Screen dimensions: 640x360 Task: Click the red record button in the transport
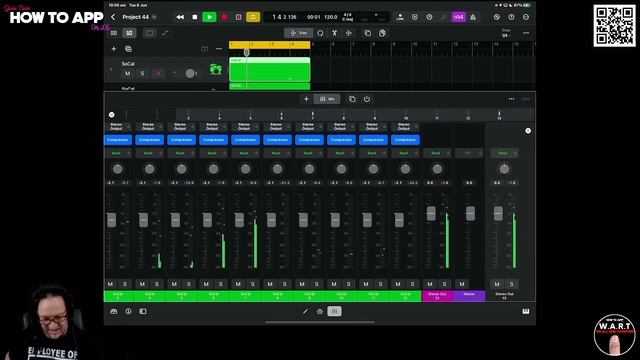tap(224, 17)
